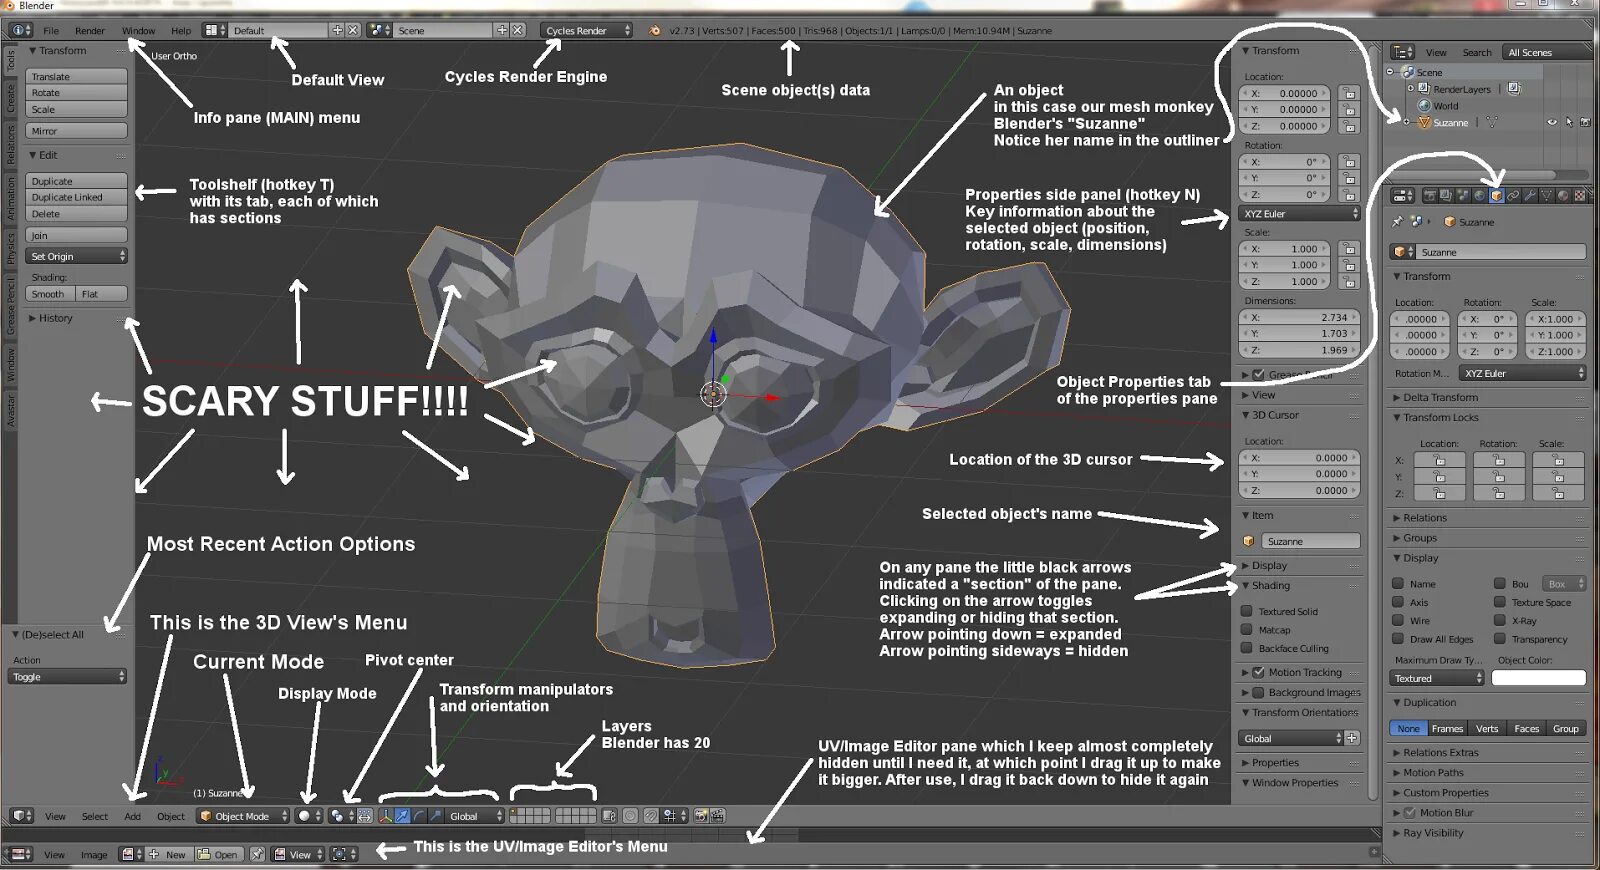Expand the RenderLayers outliner item
The image size is (1600, 870).
click(1410, 89)
